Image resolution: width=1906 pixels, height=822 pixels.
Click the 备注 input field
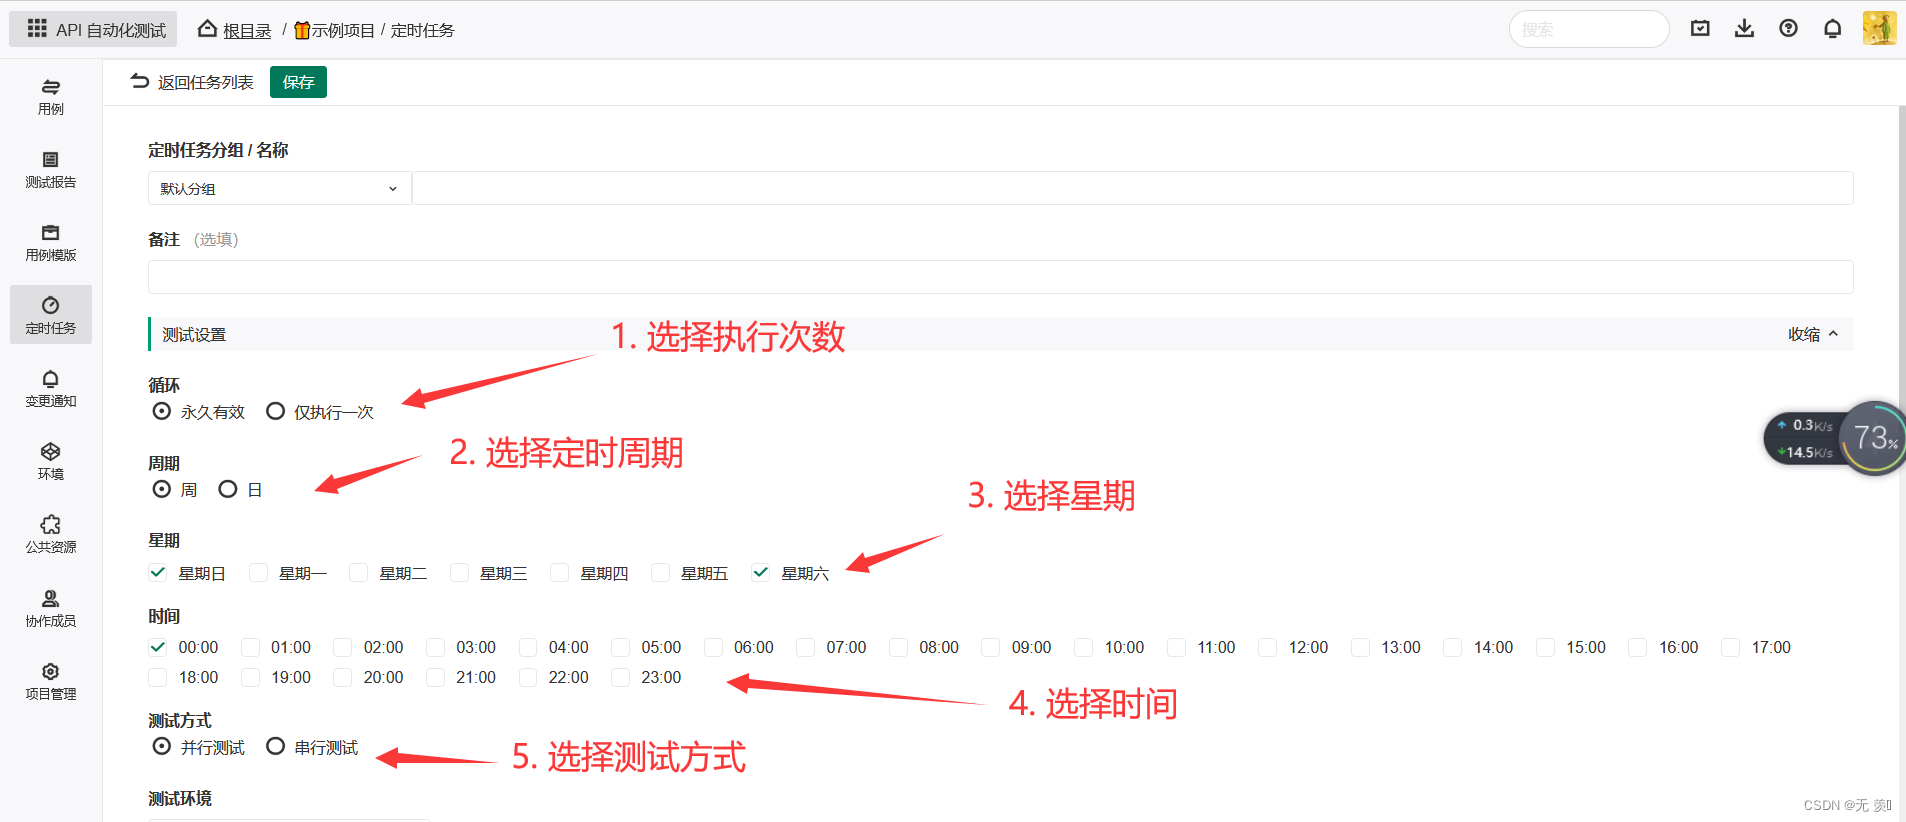tap(1000, 277)
